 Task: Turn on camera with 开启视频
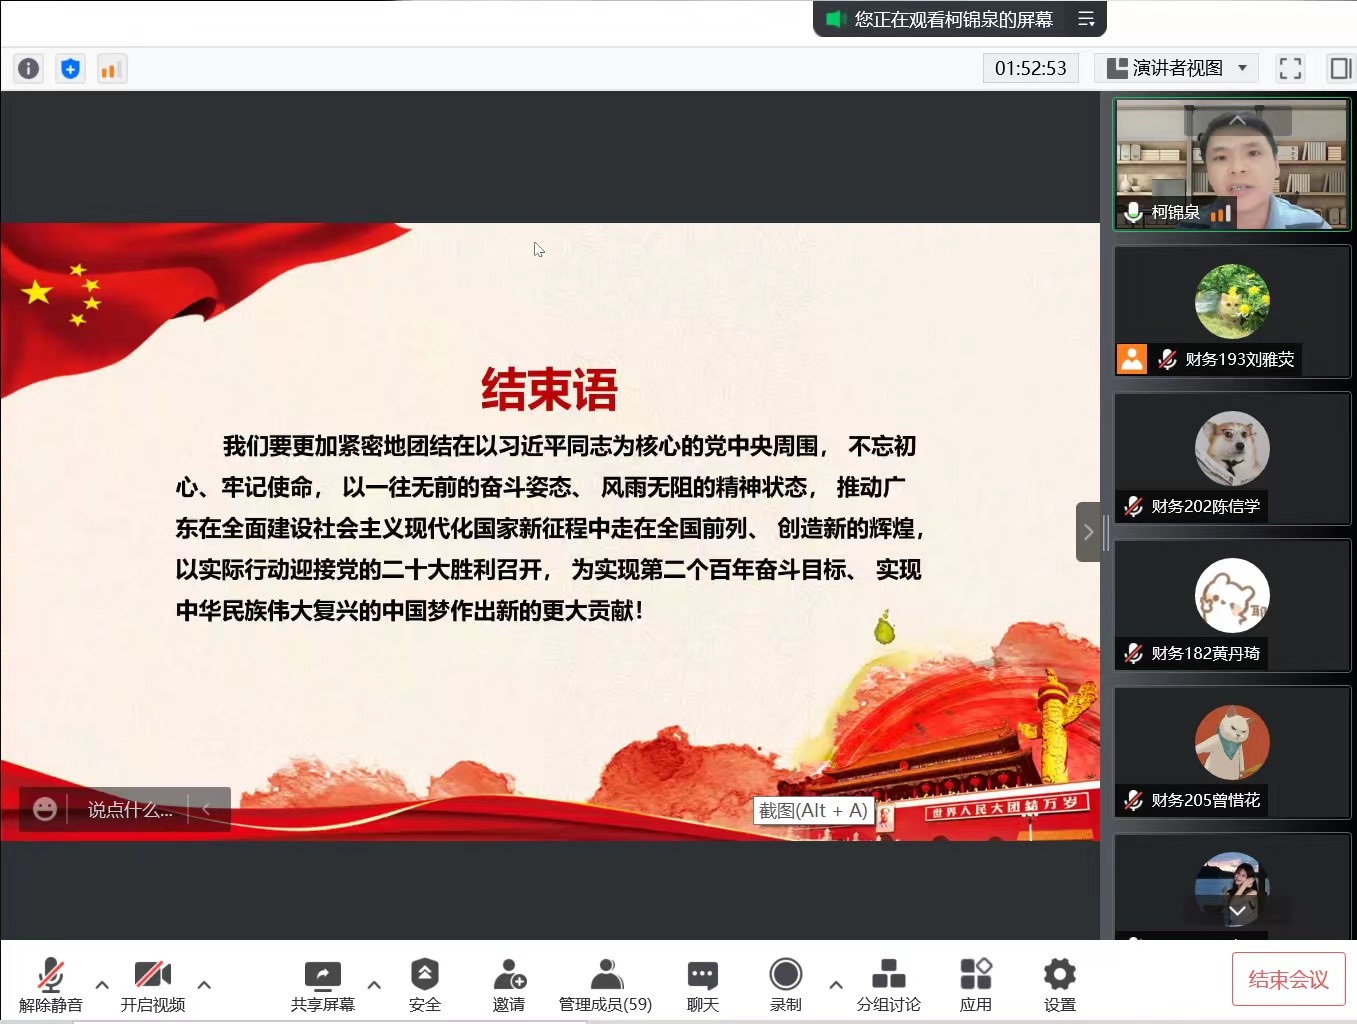pyautogui.click(x=153, y=985)
